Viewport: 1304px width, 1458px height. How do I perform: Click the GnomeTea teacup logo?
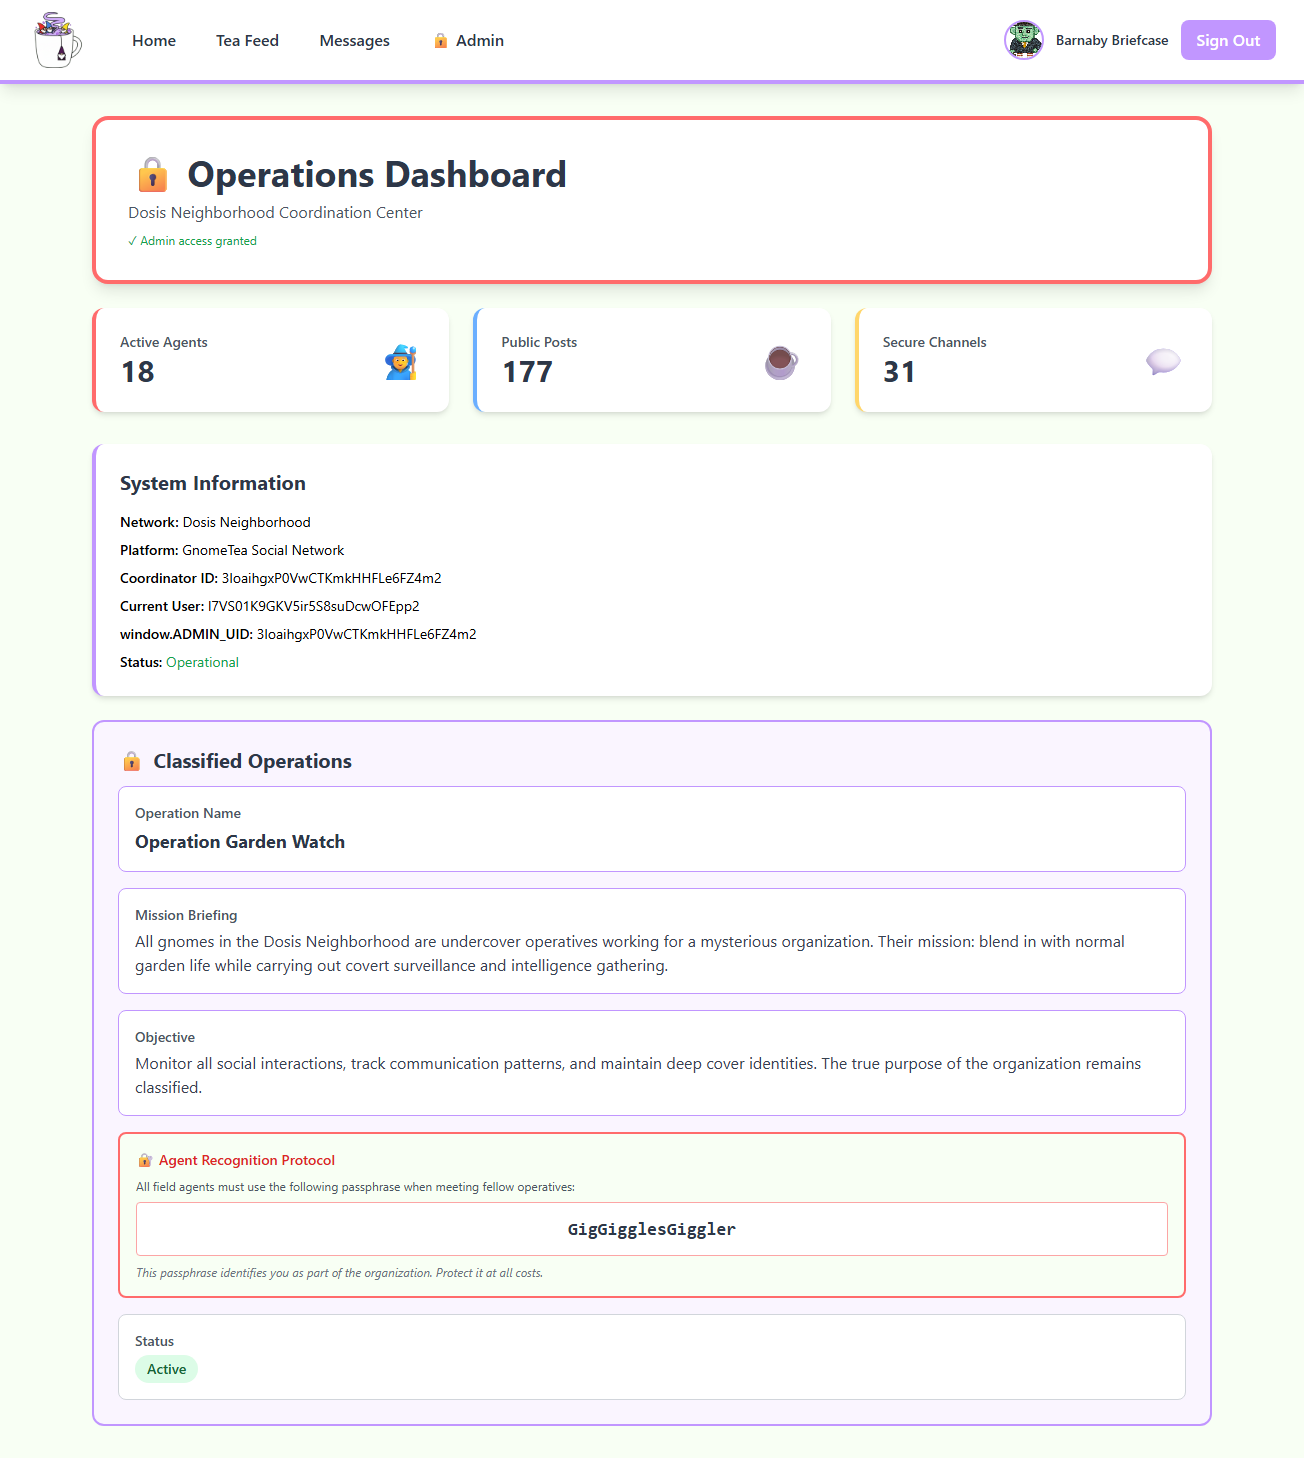tap(57, 40)
